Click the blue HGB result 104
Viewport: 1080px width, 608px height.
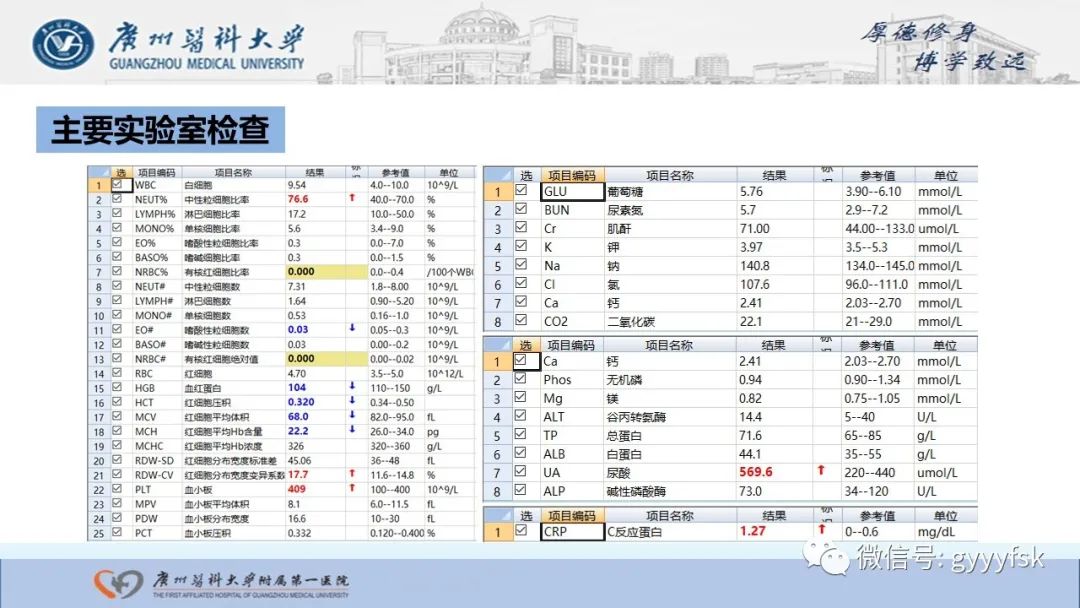pyautogui.click(x=297, y=388)
